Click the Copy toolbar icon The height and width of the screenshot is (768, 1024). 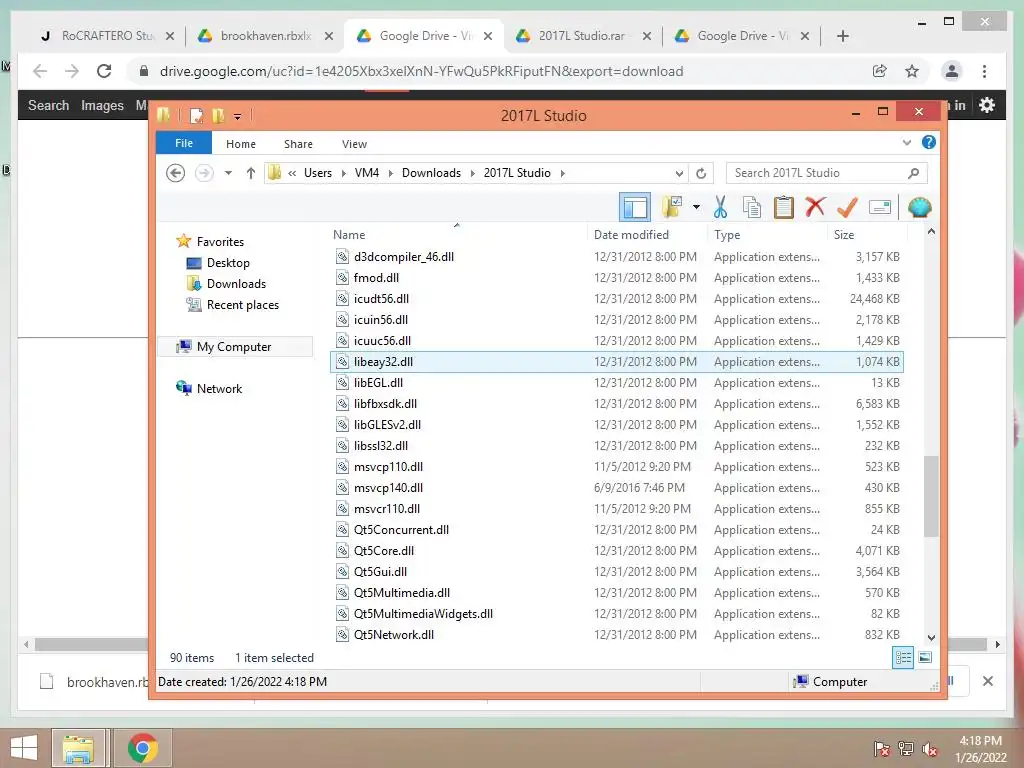pyautogui.click(x=752, y=207)
